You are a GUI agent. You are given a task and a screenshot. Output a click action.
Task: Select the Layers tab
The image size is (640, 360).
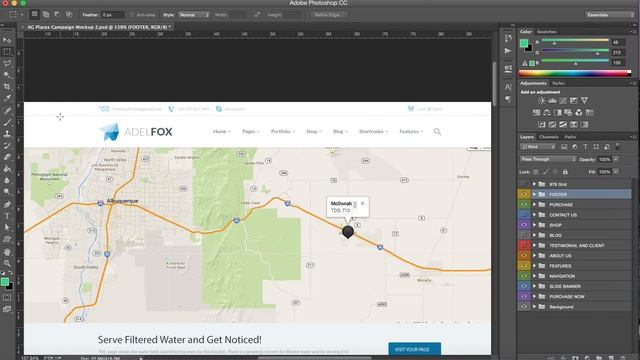coord(527,137)
